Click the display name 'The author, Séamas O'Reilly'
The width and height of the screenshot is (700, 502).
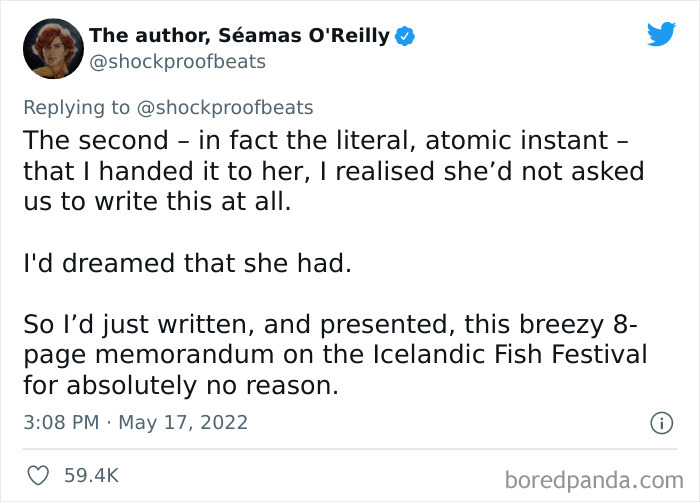click(x=239, y=36)
